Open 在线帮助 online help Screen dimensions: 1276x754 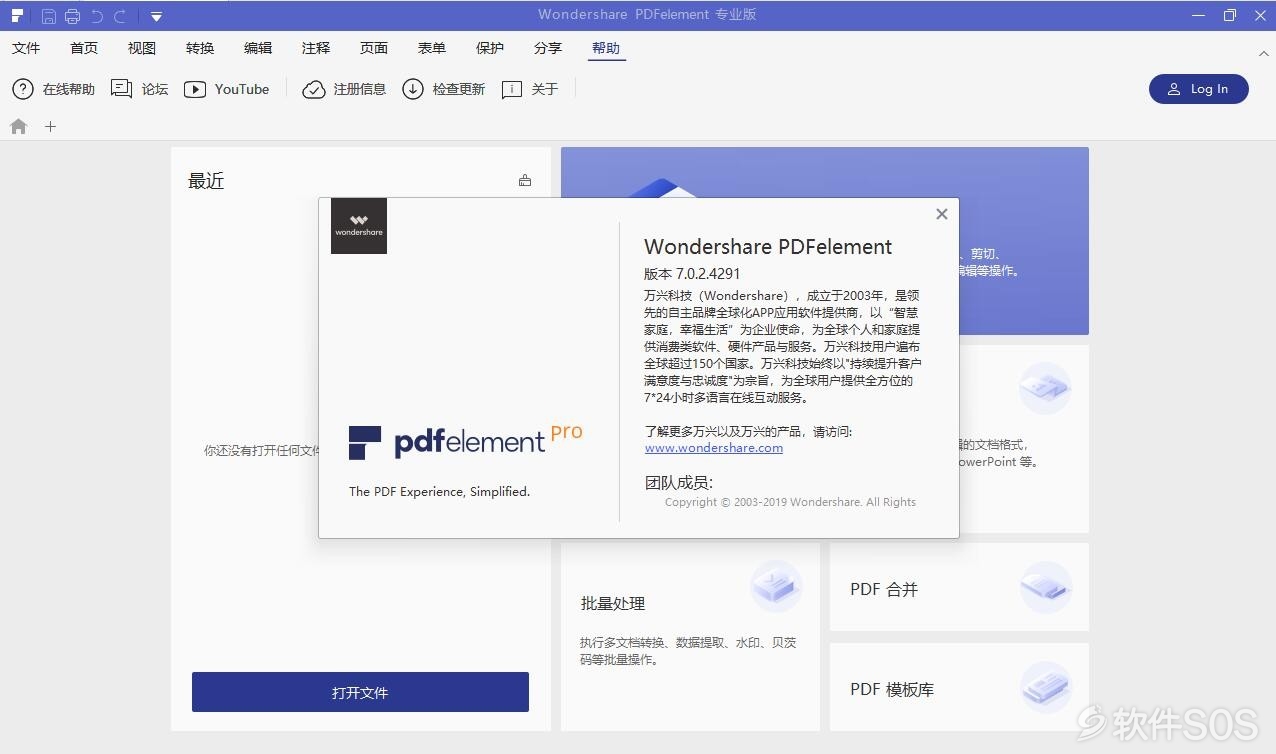click(53, 89)
